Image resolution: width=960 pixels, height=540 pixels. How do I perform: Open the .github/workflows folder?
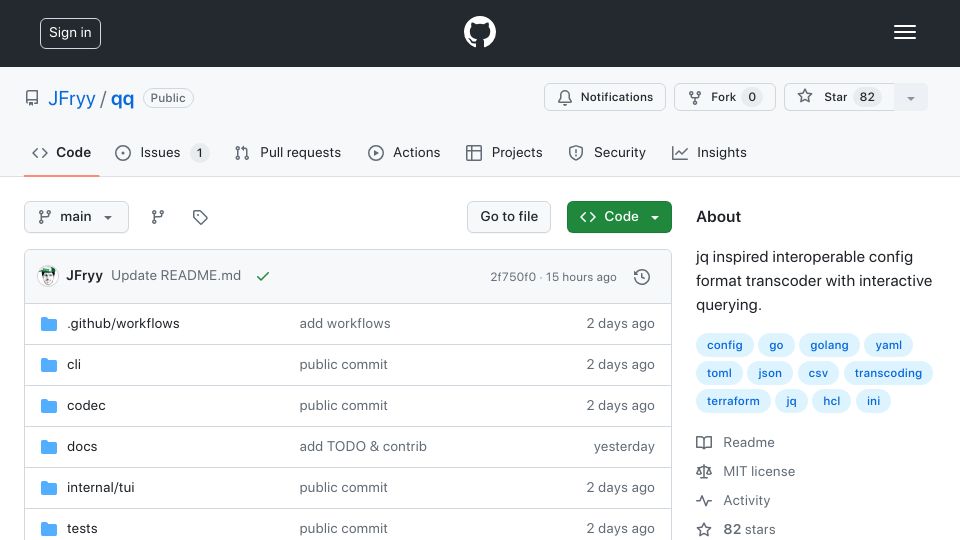click(x=123, y=323)
